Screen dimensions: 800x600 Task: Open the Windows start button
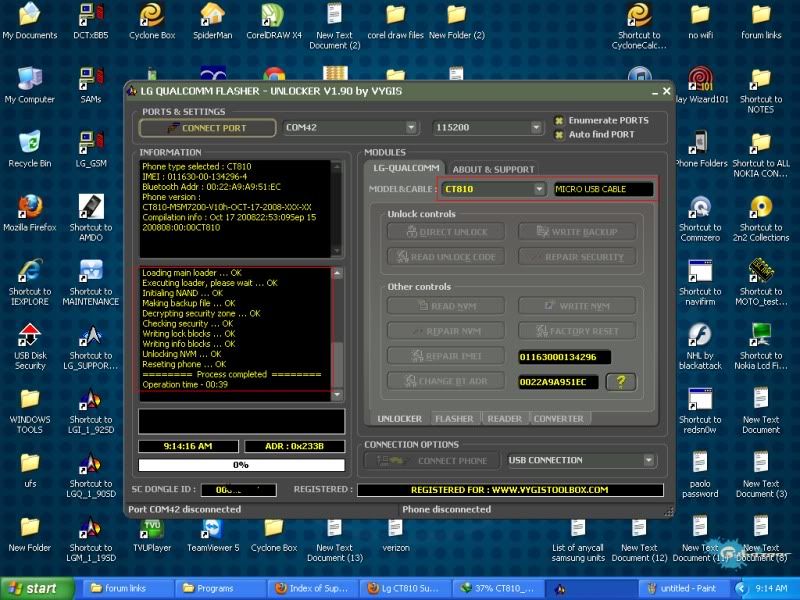coord(37,588)
